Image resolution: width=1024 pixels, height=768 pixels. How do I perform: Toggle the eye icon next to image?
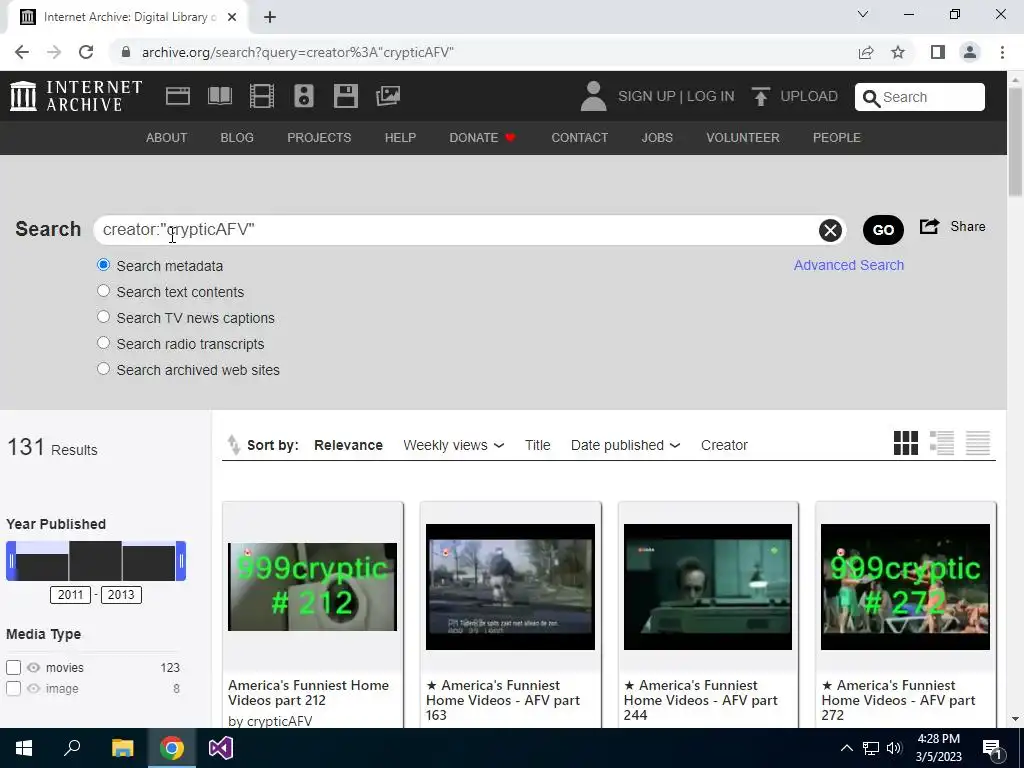[x=34, y=688]
